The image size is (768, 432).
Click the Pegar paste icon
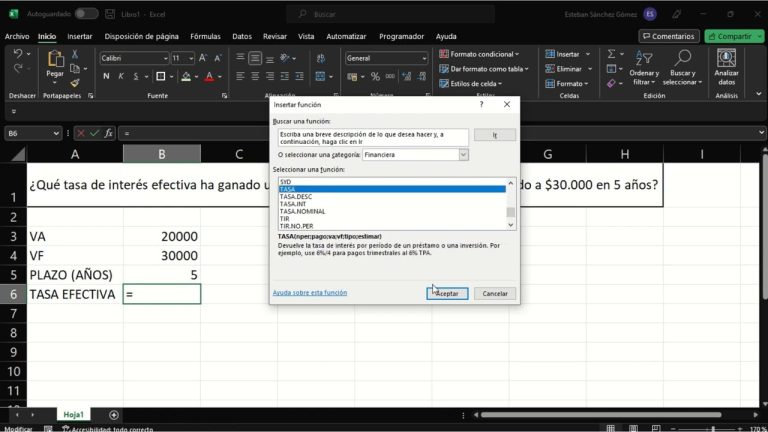pyautogui.click(x=55, y=60)
